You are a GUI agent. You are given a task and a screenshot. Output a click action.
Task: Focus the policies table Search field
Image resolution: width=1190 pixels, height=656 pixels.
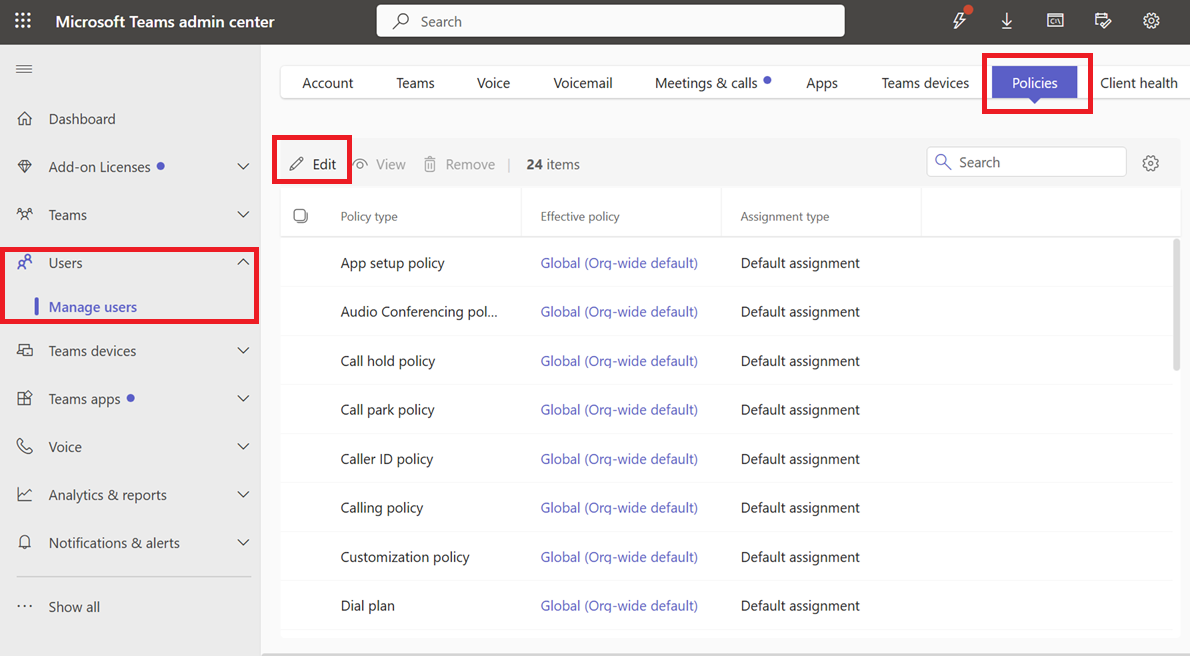tap(1026, 162)
